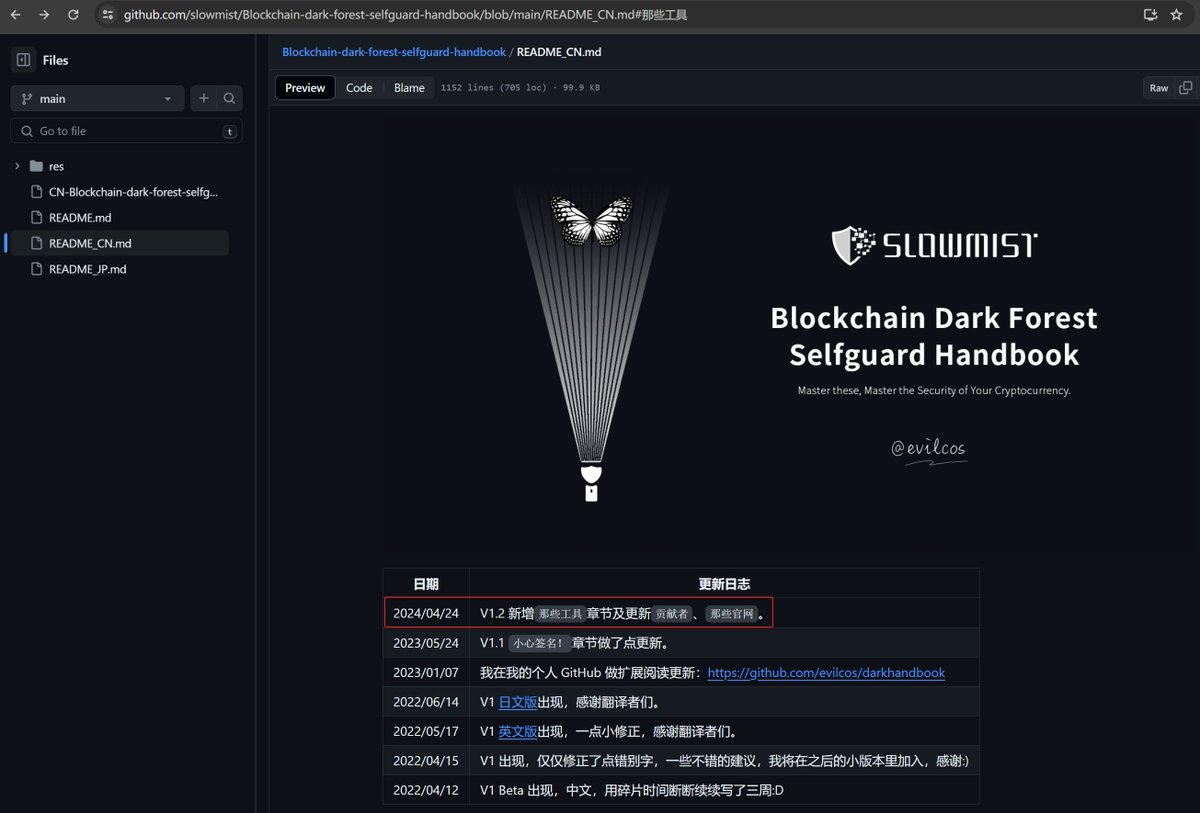This screenshot has width=1200, height=813.
Task: Click the 那些官网 code tag
Action: [732, 614]
